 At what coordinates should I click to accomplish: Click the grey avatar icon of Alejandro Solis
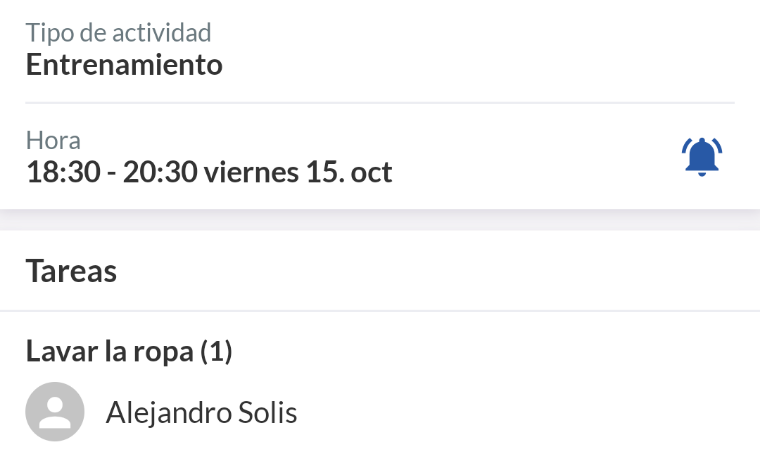(54, 412)
